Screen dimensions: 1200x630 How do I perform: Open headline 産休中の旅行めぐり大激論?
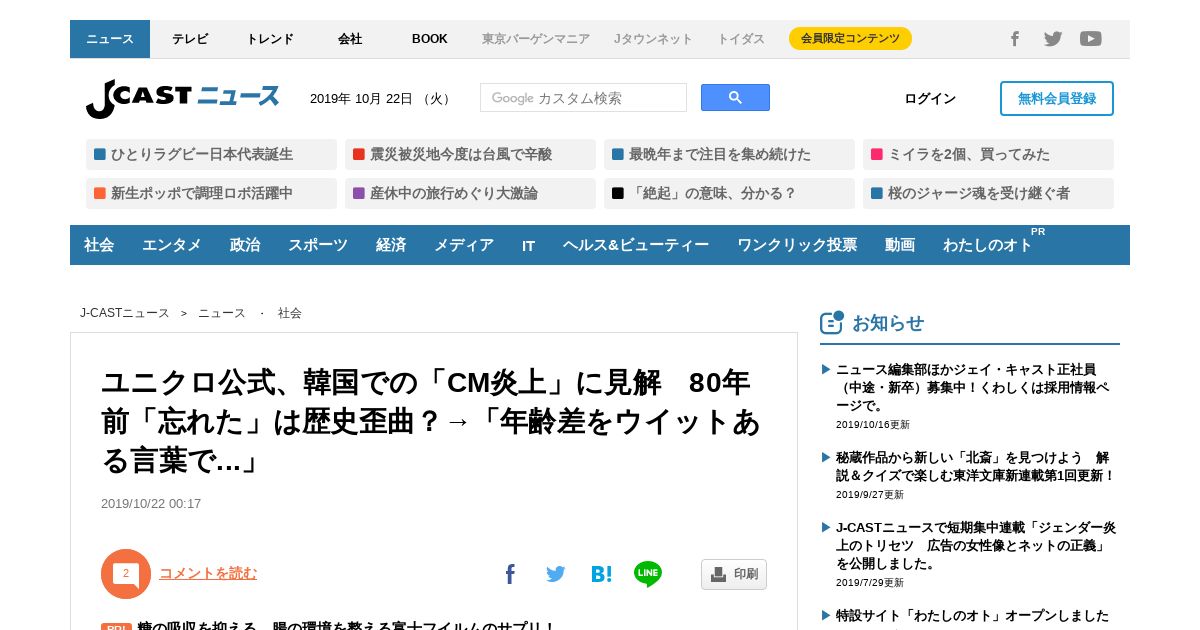(x=470, y=193)
